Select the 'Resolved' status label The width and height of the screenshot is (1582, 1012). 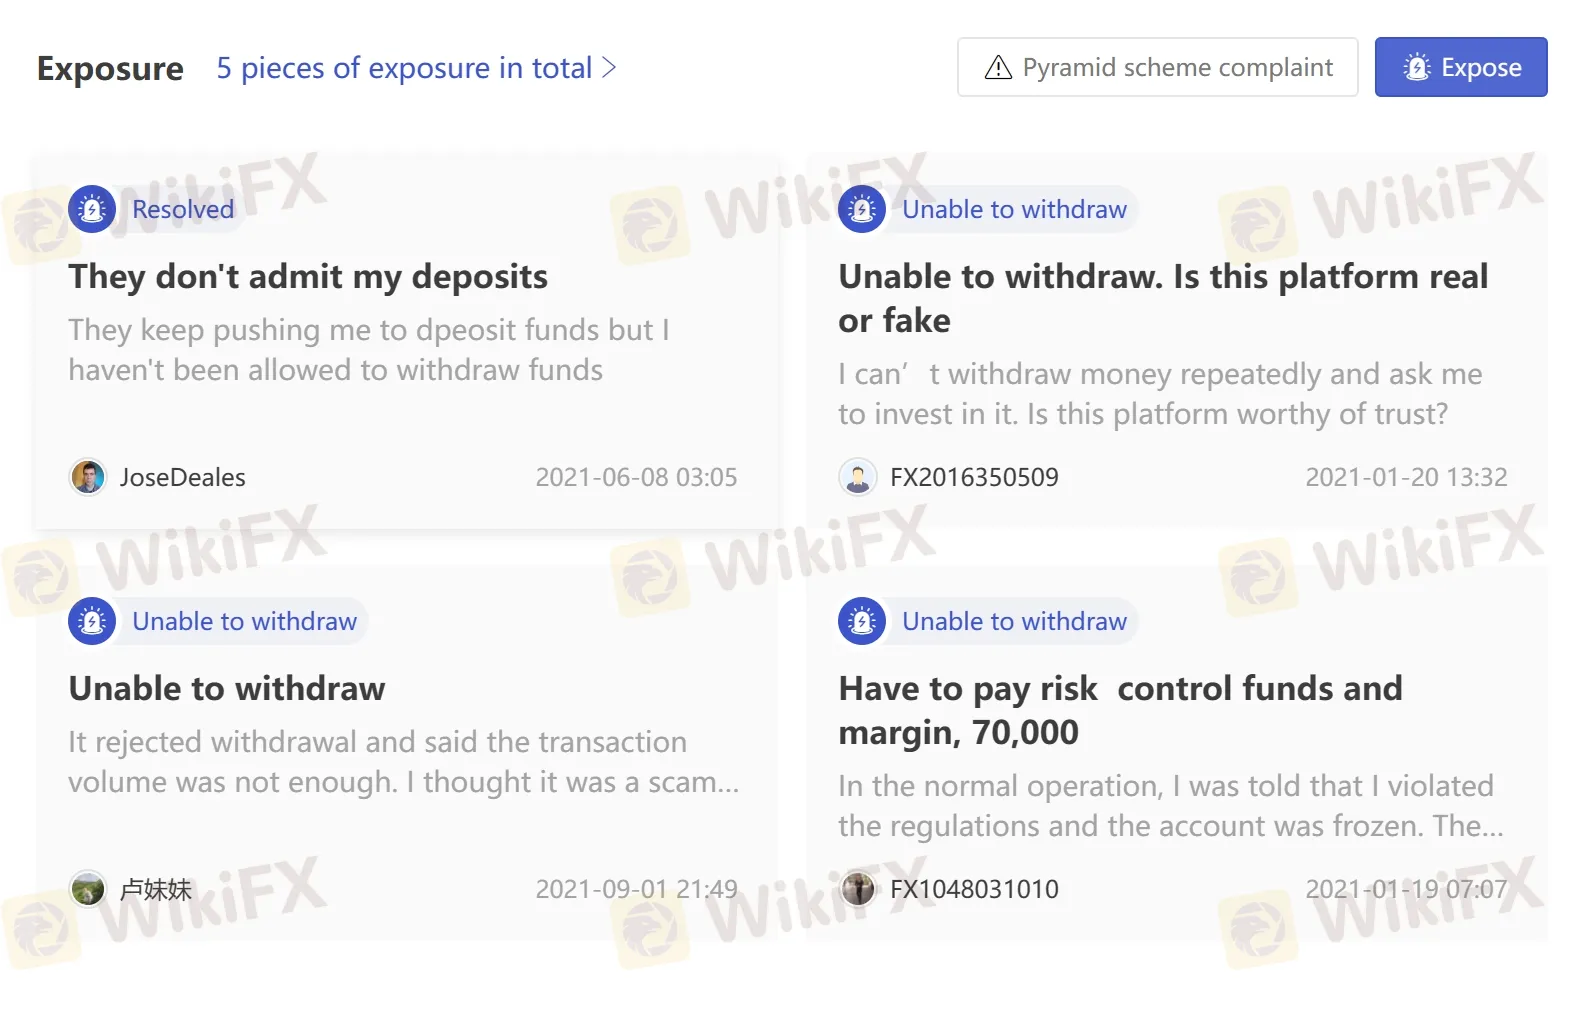pos(183,209)
